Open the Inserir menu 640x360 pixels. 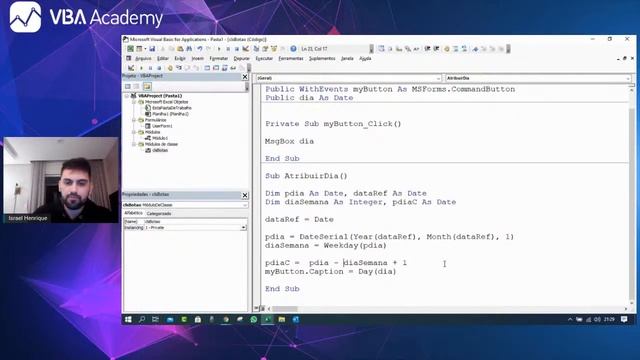pos(197,58)
